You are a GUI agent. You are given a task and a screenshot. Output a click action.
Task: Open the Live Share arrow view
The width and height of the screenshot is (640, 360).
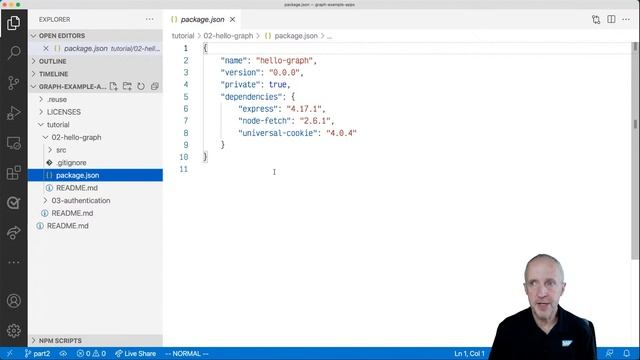point(13,233)
